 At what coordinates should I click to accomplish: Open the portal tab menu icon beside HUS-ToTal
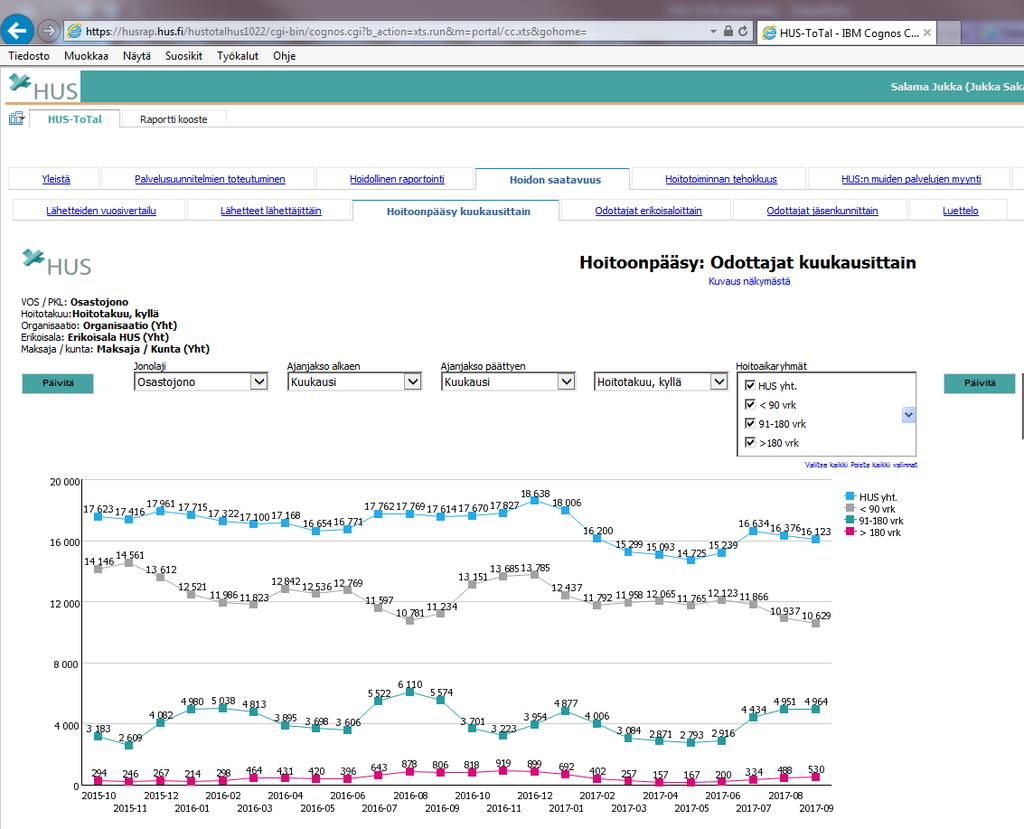16,119
